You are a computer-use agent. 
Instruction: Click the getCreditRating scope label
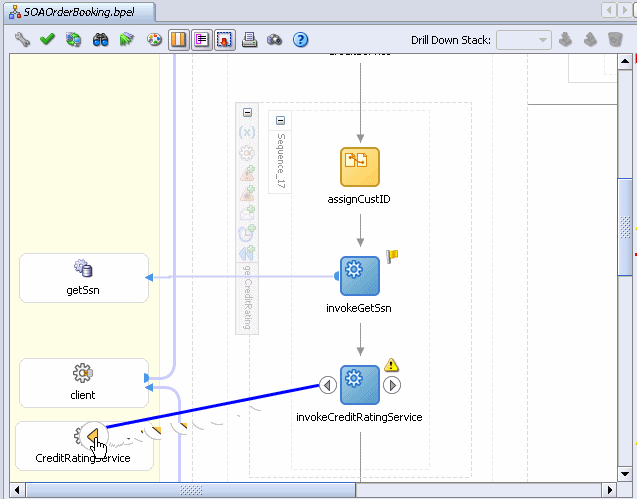[247, 297]
